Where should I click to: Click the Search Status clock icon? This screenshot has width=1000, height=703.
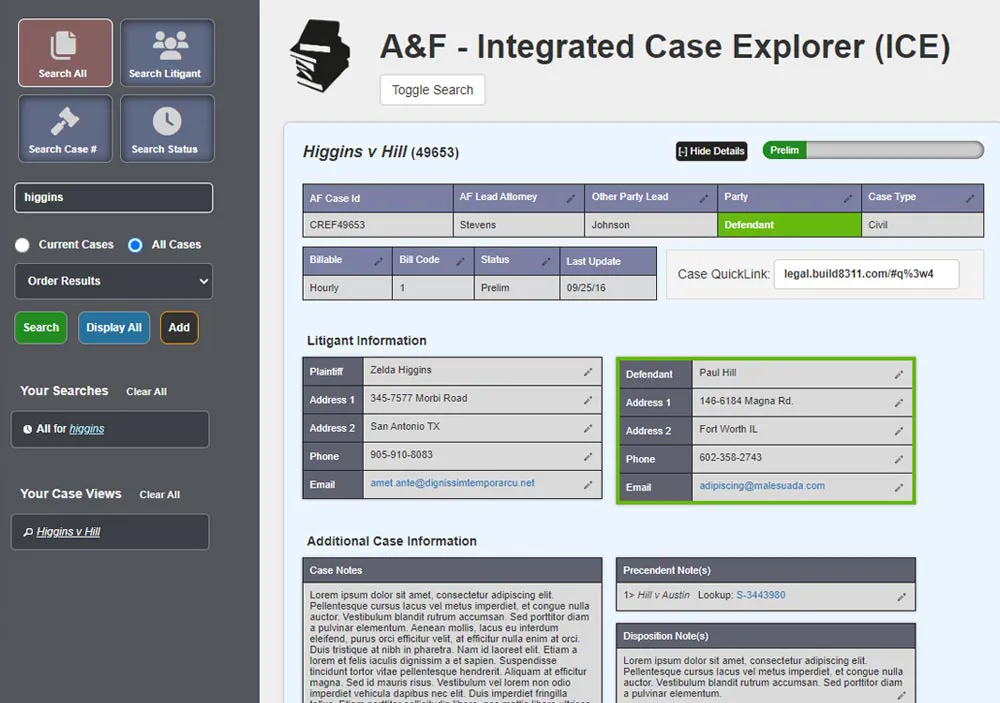pyautogui.click(x=167, y=121)
